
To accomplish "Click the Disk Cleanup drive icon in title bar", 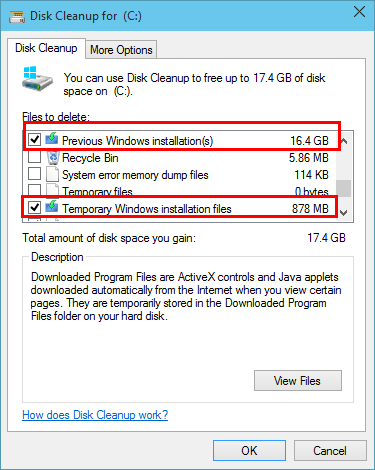I will pos(17,16).
